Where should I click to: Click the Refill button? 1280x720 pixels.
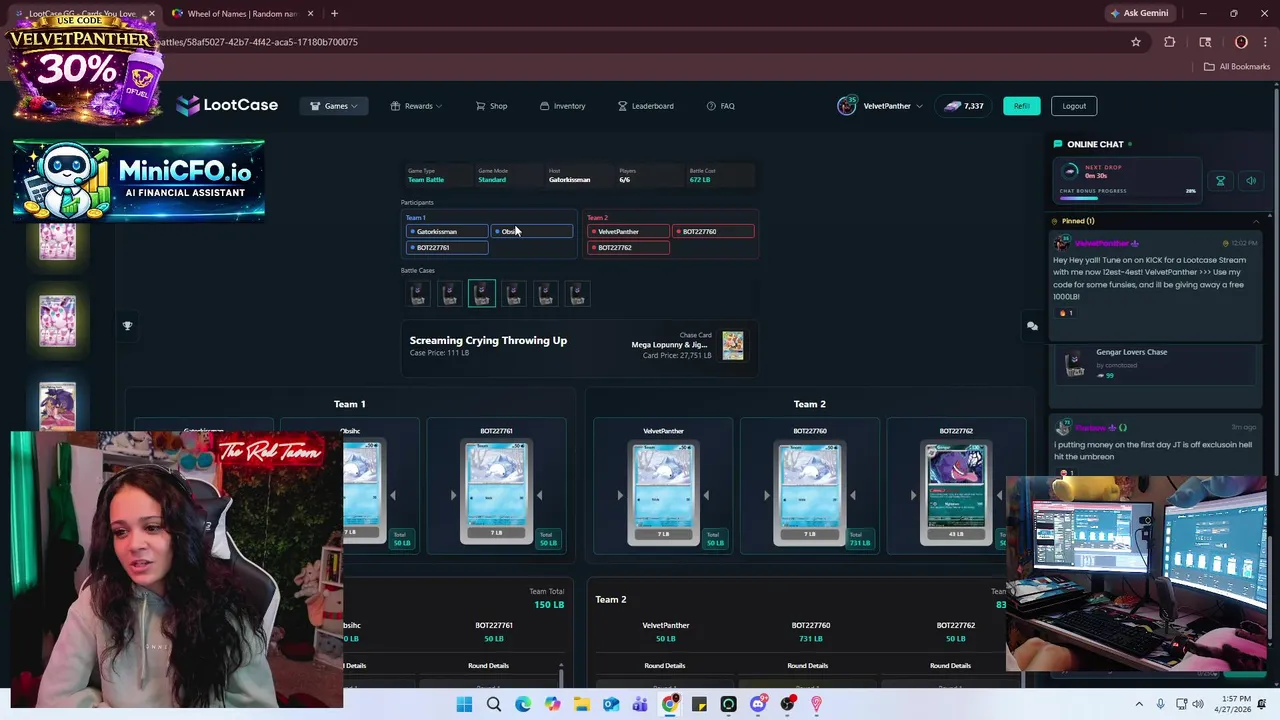1021,106
